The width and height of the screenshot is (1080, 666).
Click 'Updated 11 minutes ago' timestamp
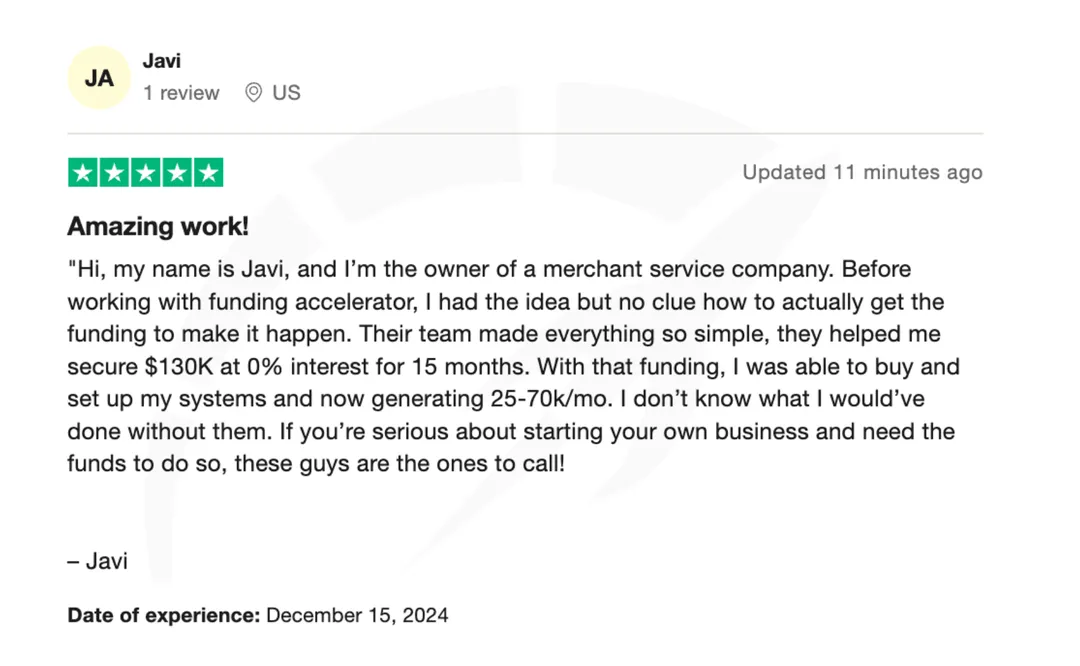pyautogui.click(x=862, y=173)
